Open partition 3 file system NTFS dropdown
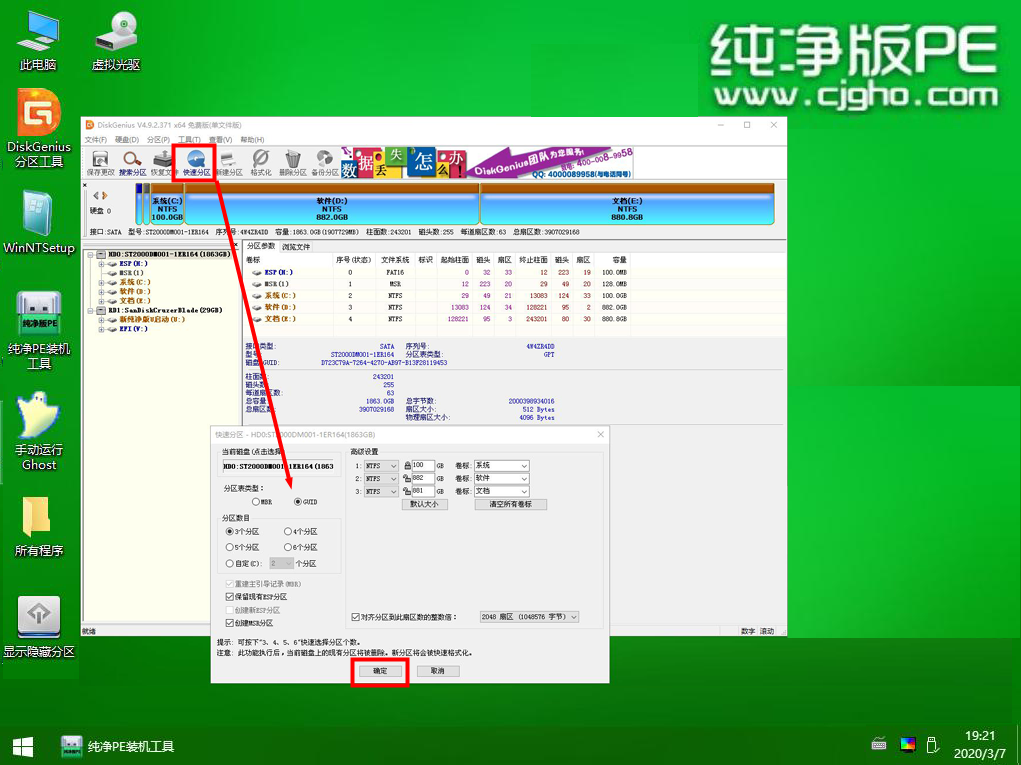1021x765 pixels. (381, 492)
